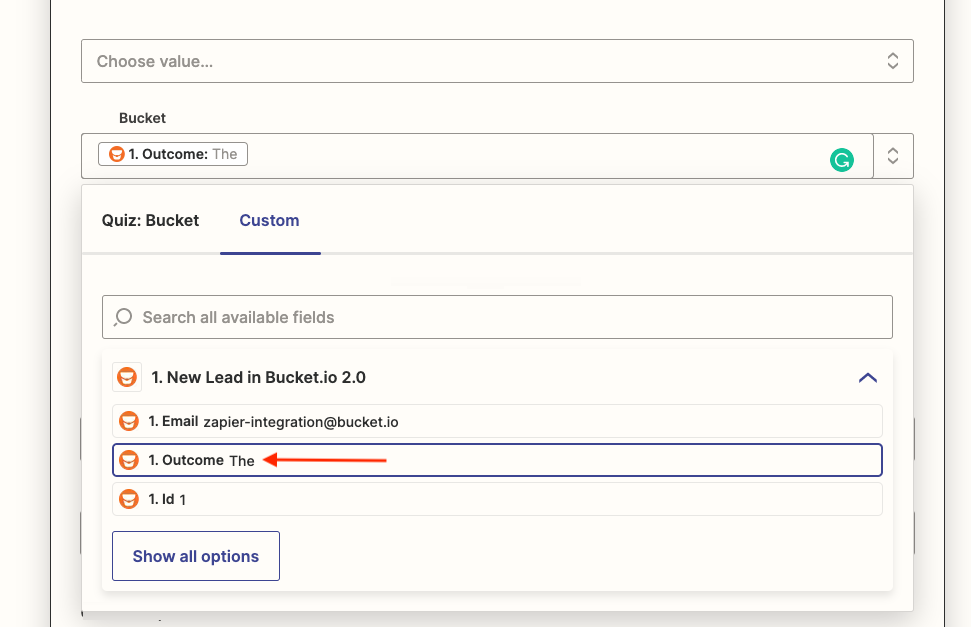
Task: Click the Bucket.io icon on Id row
Action: click(x=128, y=499)
